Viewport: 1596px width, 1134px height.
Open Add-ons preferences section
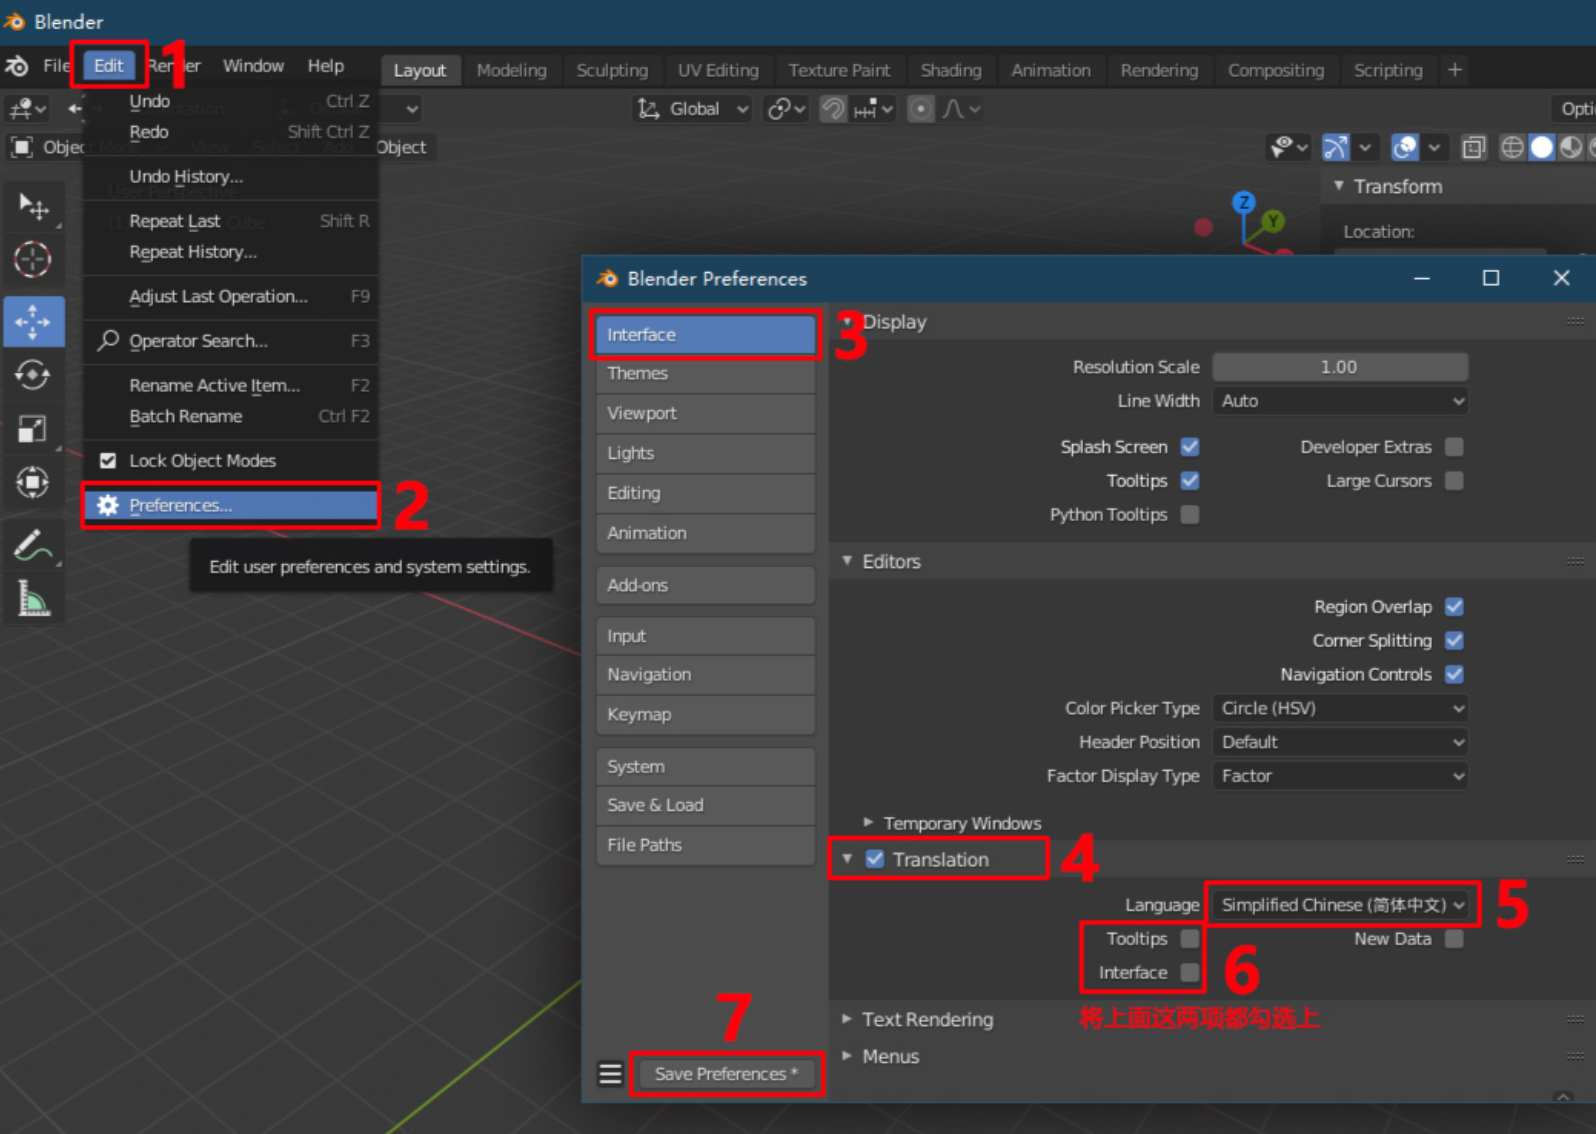pyautogui.click(x=706, y=586)
